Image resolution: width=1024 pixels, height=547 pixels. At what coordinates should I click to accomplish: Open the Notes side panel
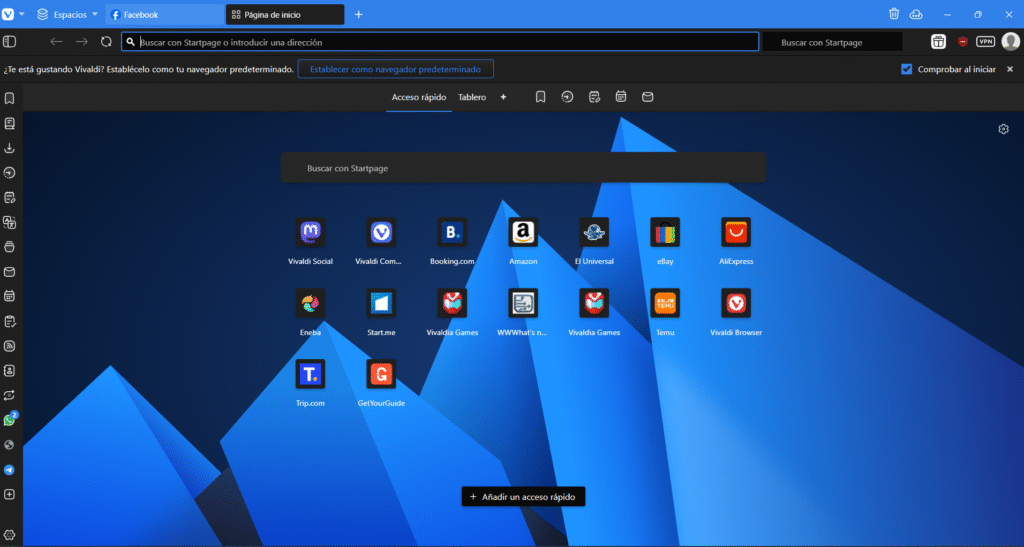coord(9,198)
